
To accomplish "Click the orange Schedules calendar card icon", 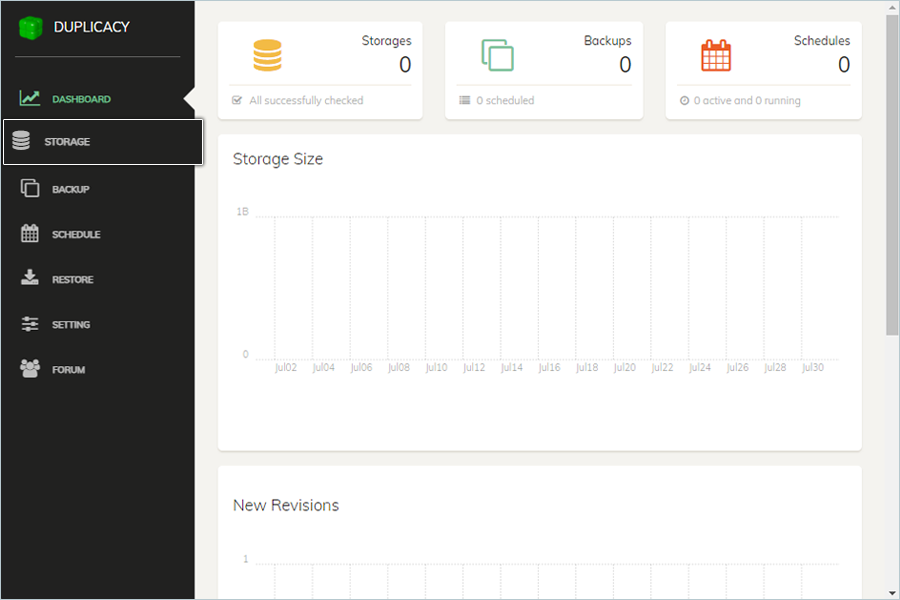I will (x=716, y=55).
